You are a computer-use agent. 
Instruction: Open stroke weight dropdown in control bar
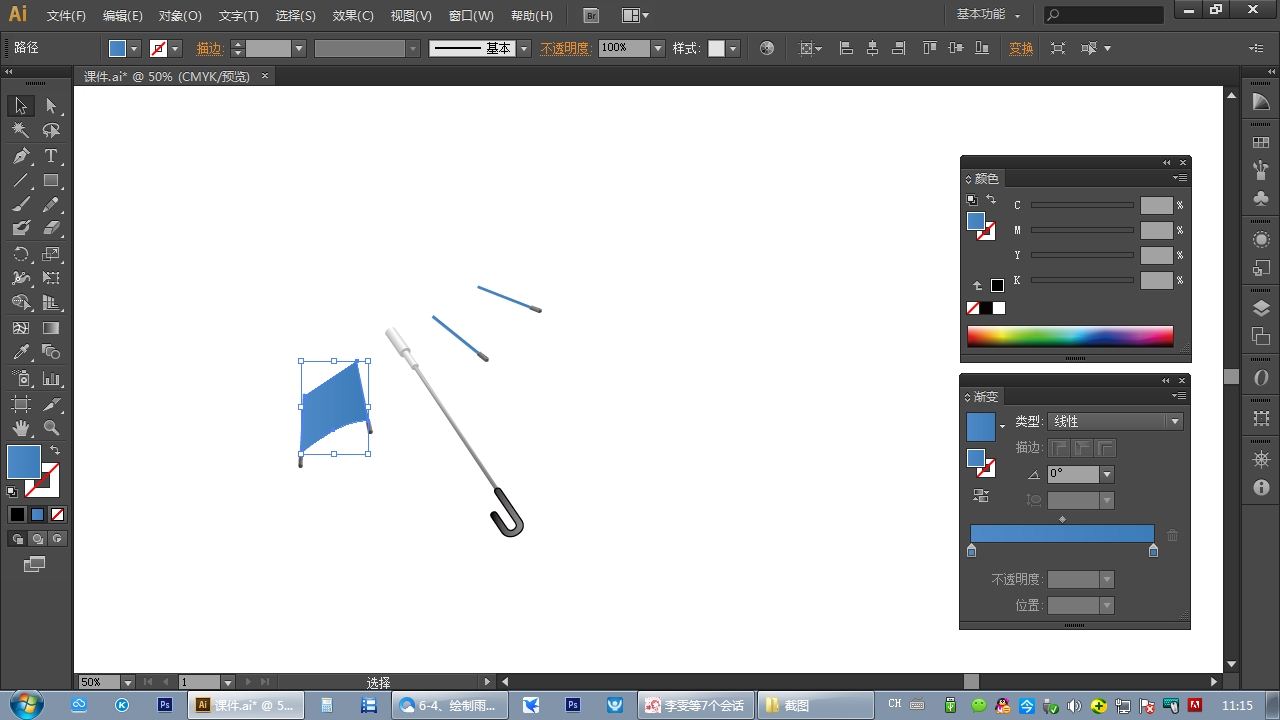[299, 48]
